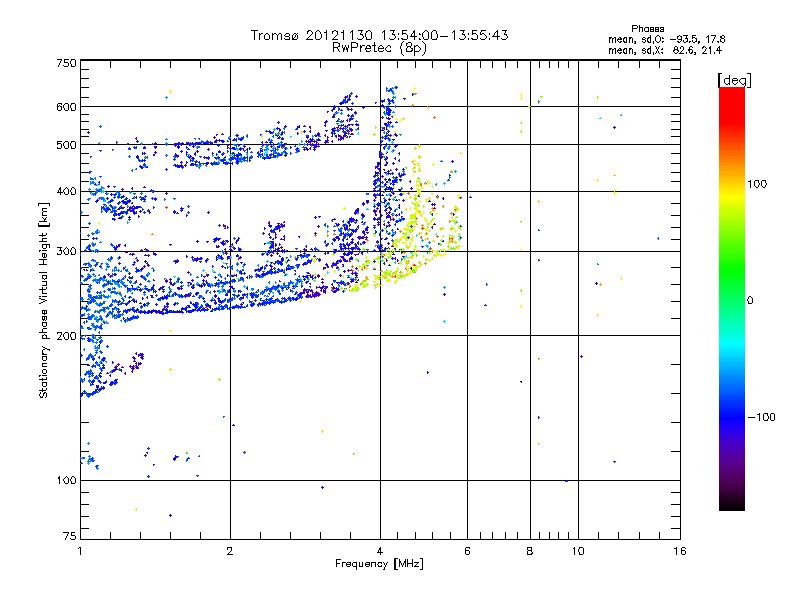Click the y-axis tick label '400'

66,191
